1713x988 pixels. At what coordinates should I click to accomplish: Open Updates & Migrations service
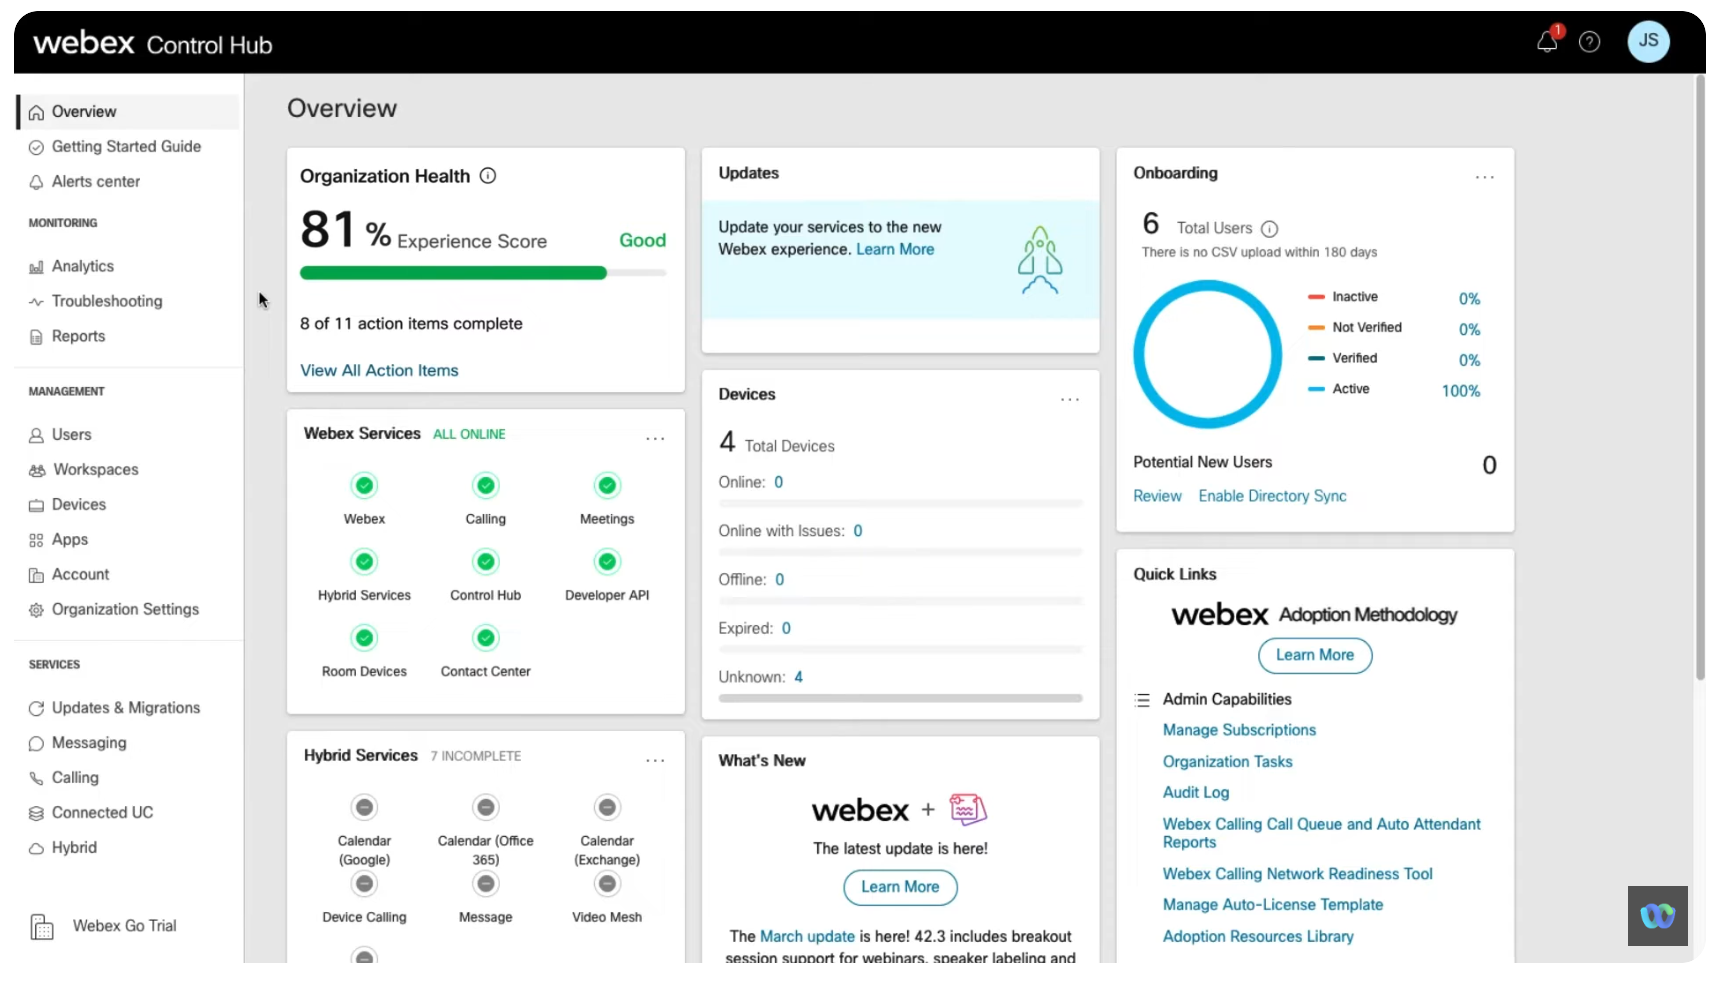128,708
